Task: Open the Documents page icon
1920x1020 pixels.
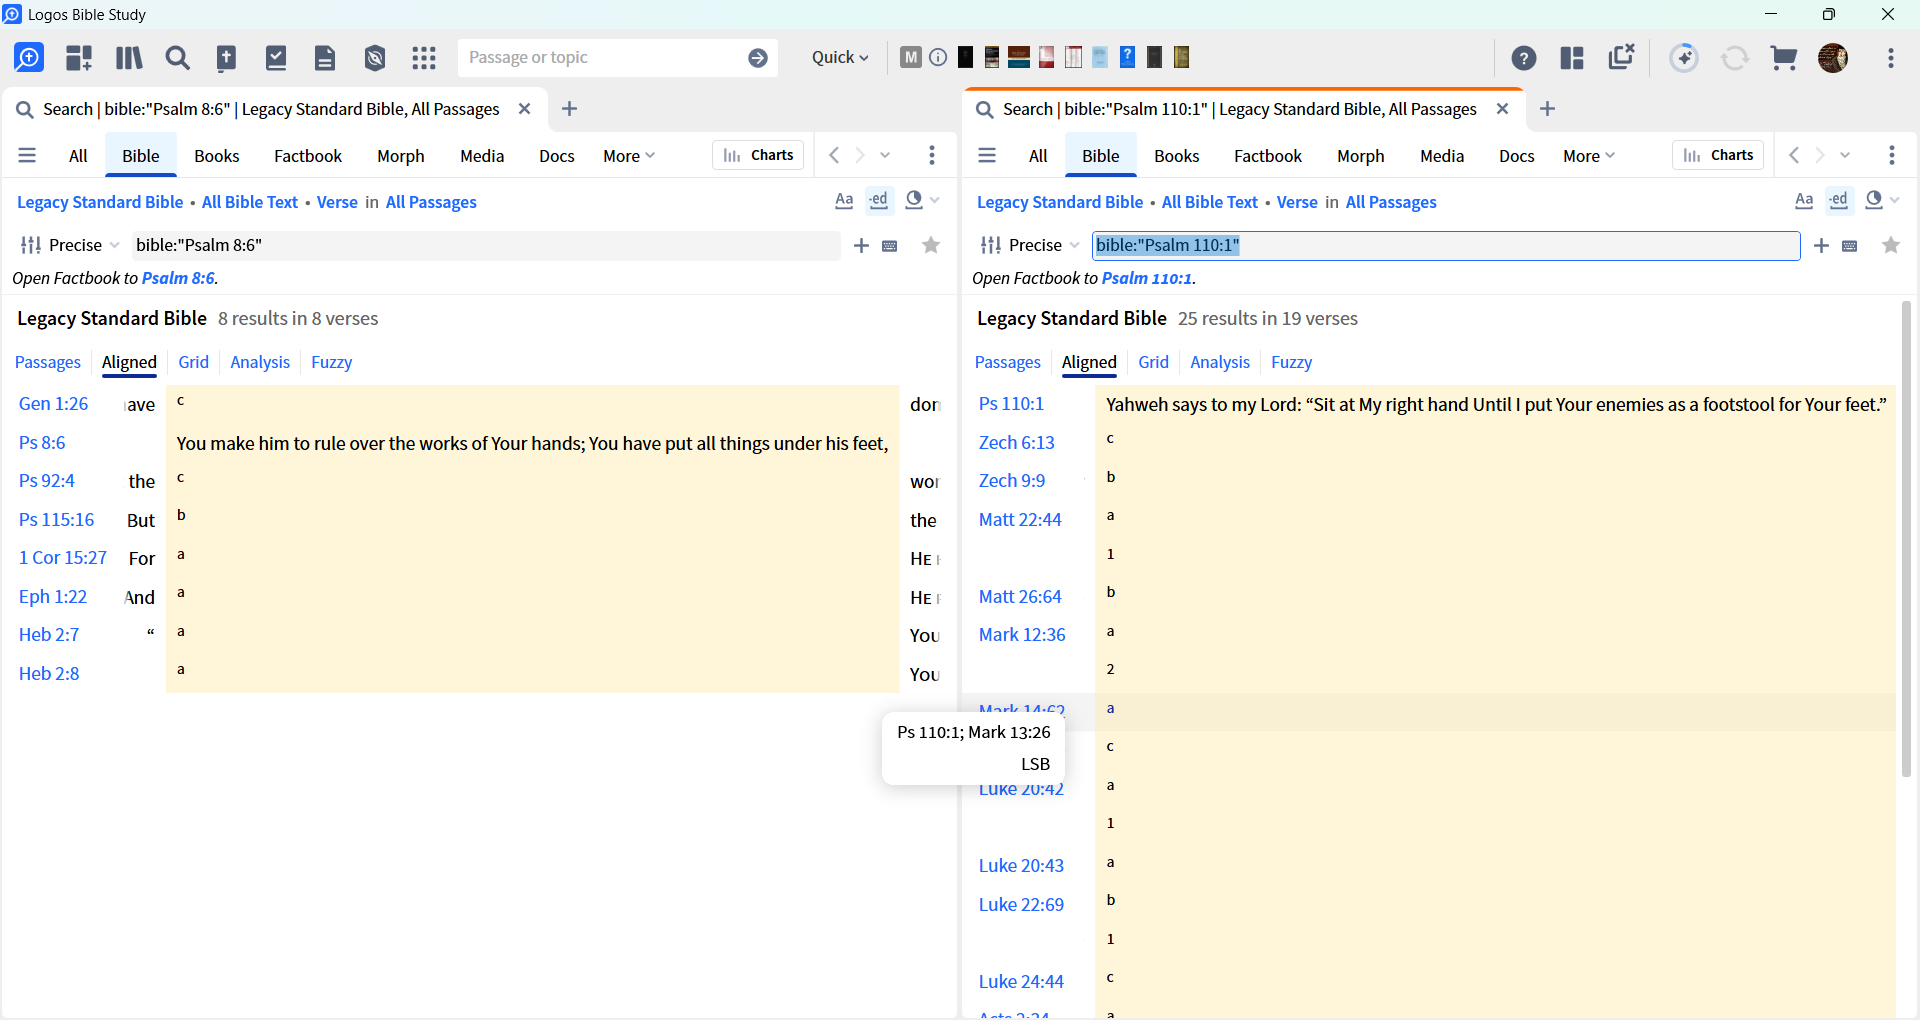Action: pyautogui.click(x=325, y=58)
